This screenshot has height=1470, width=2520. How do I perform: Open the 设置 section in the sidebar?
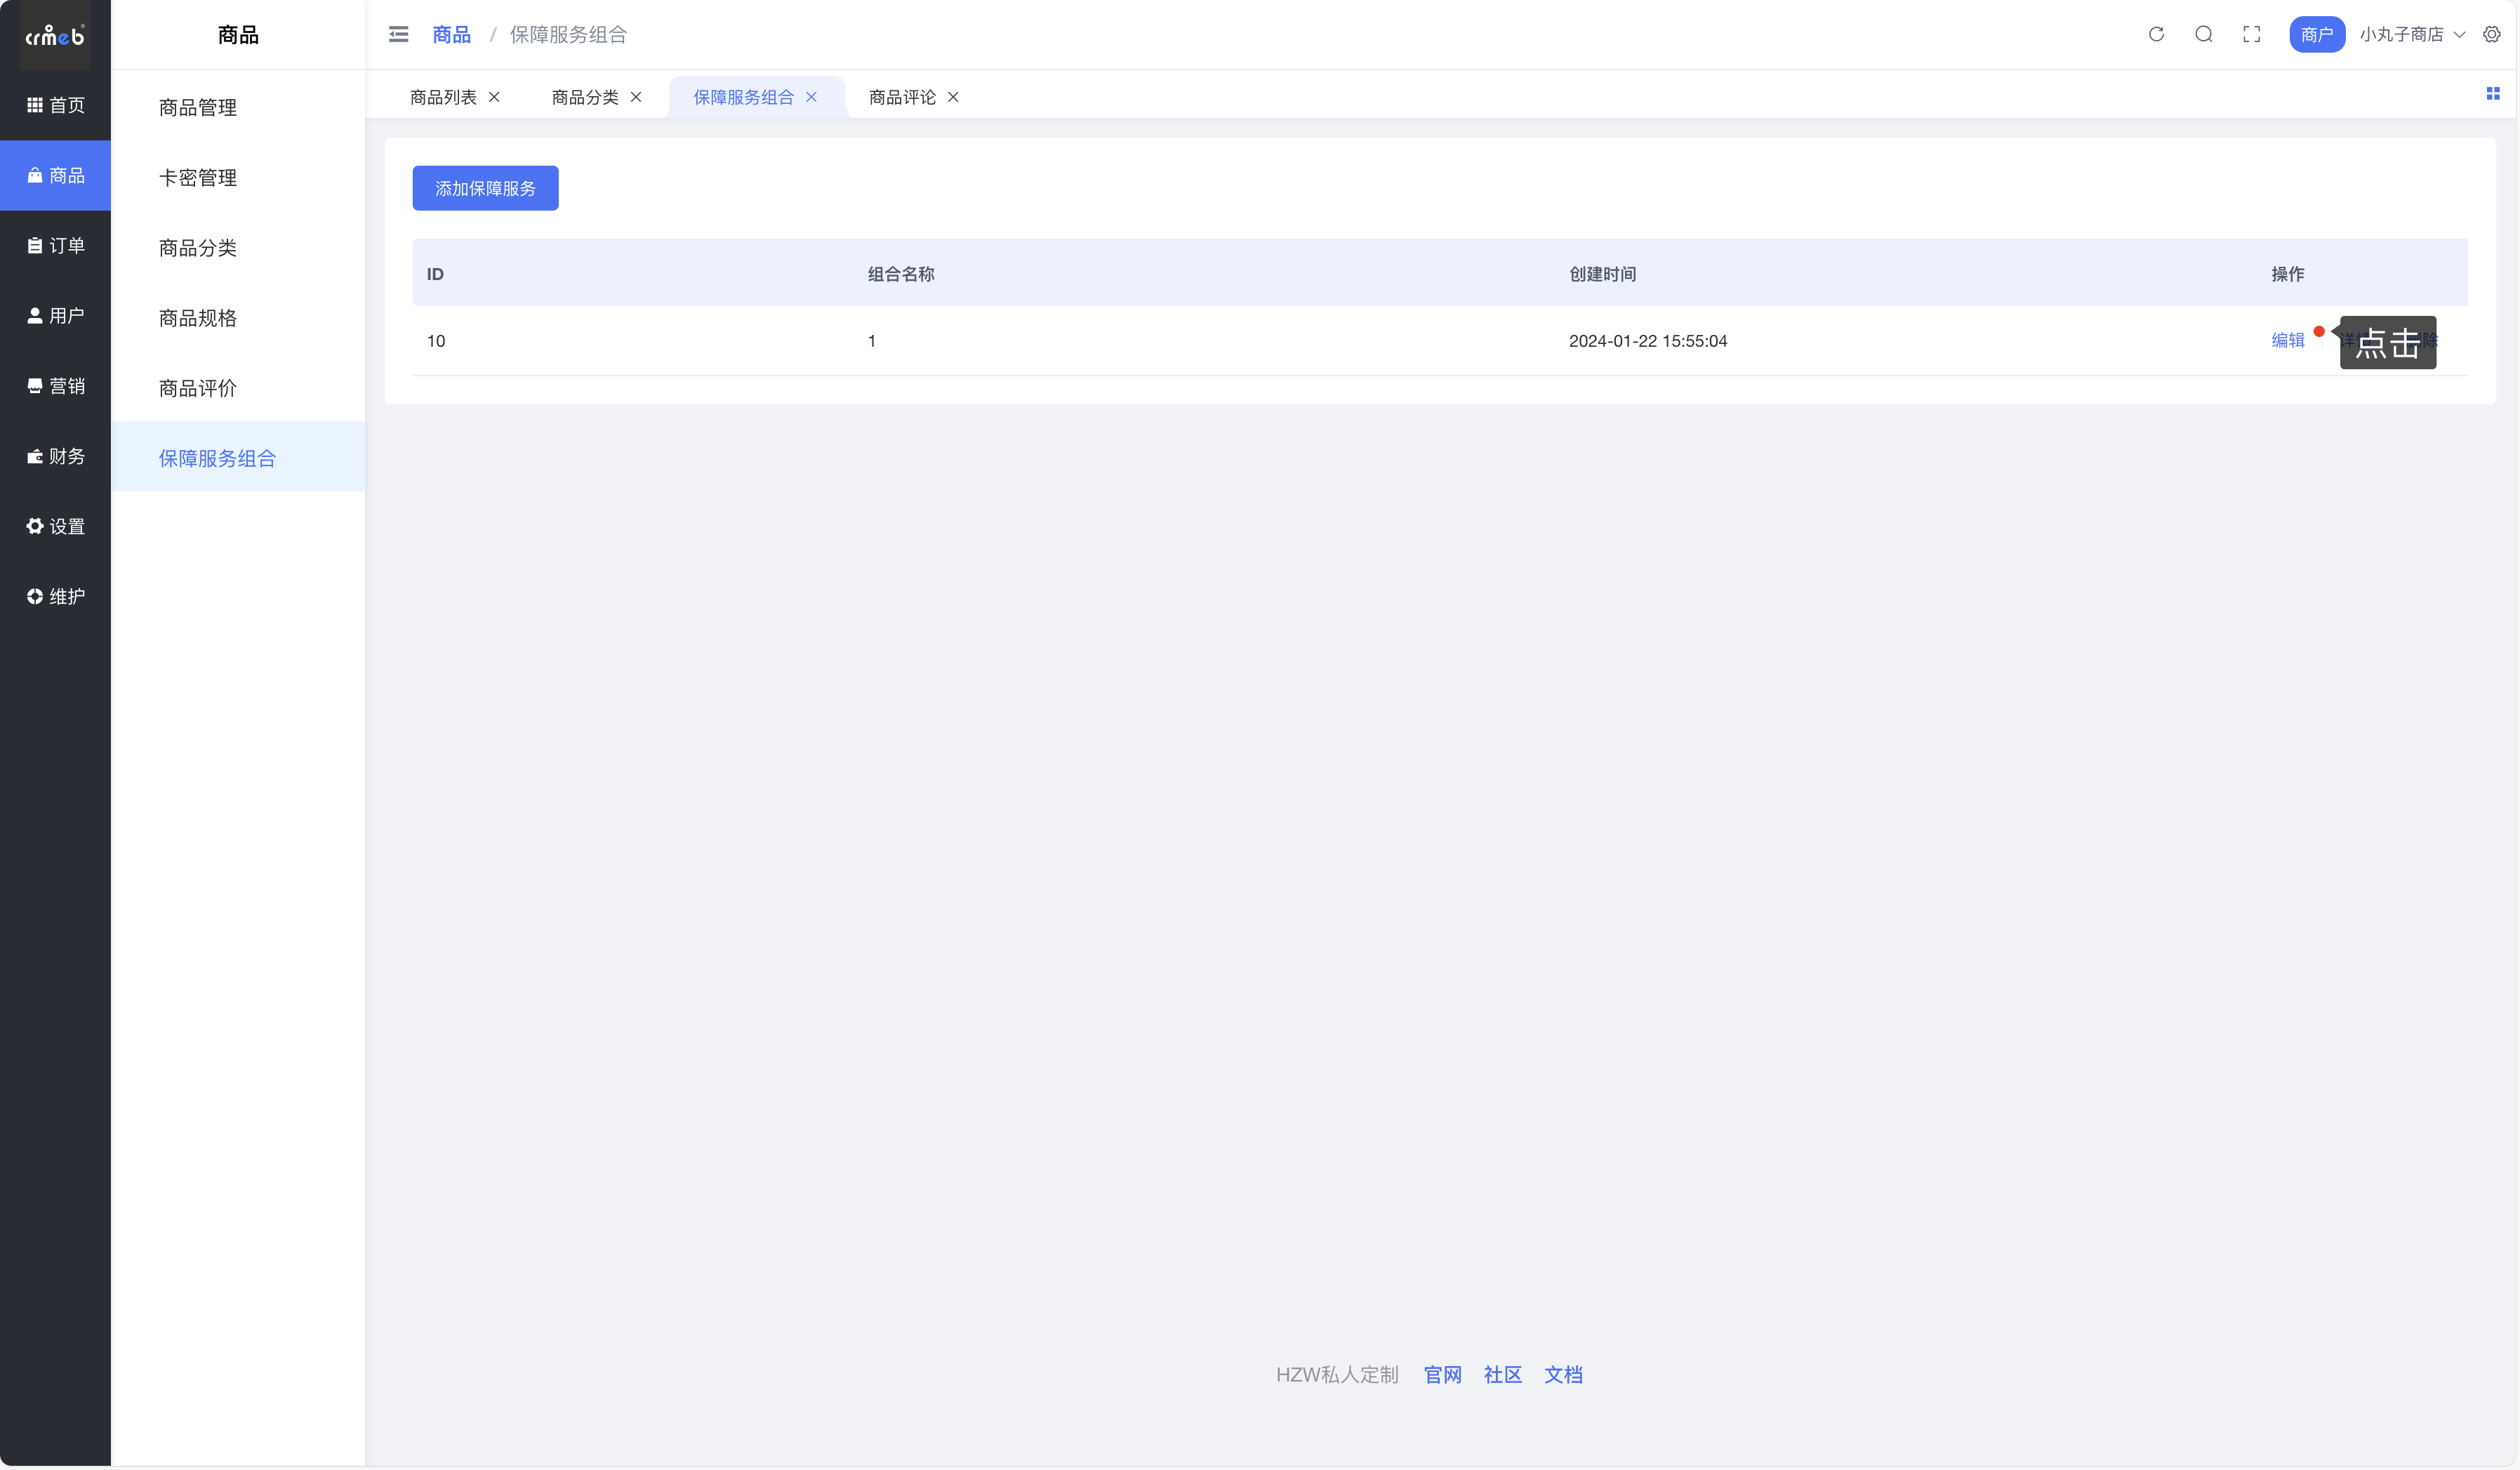[55, 526]
